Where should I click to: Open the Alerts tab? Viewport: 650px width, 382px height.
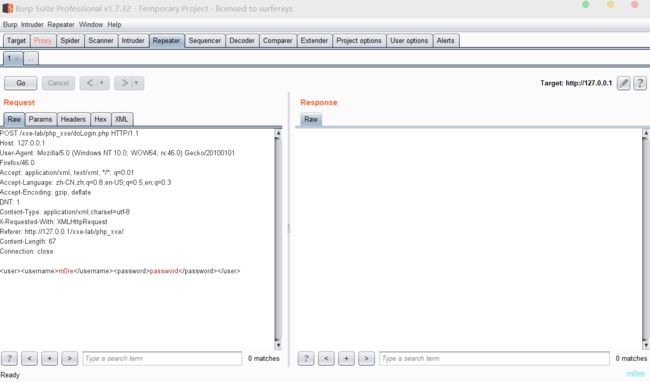coord(446,41)
